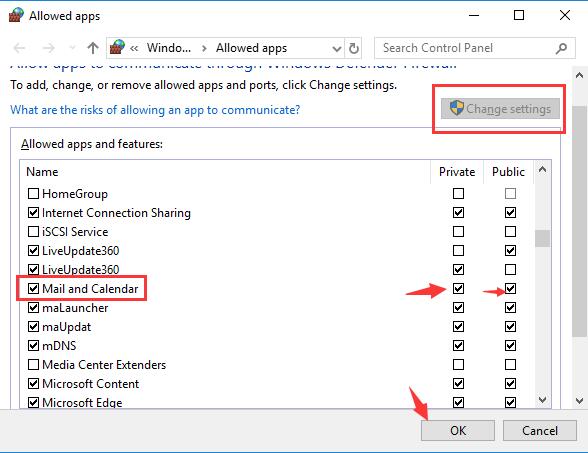Select the Microsoft Content row text

[x=90, y=384]
